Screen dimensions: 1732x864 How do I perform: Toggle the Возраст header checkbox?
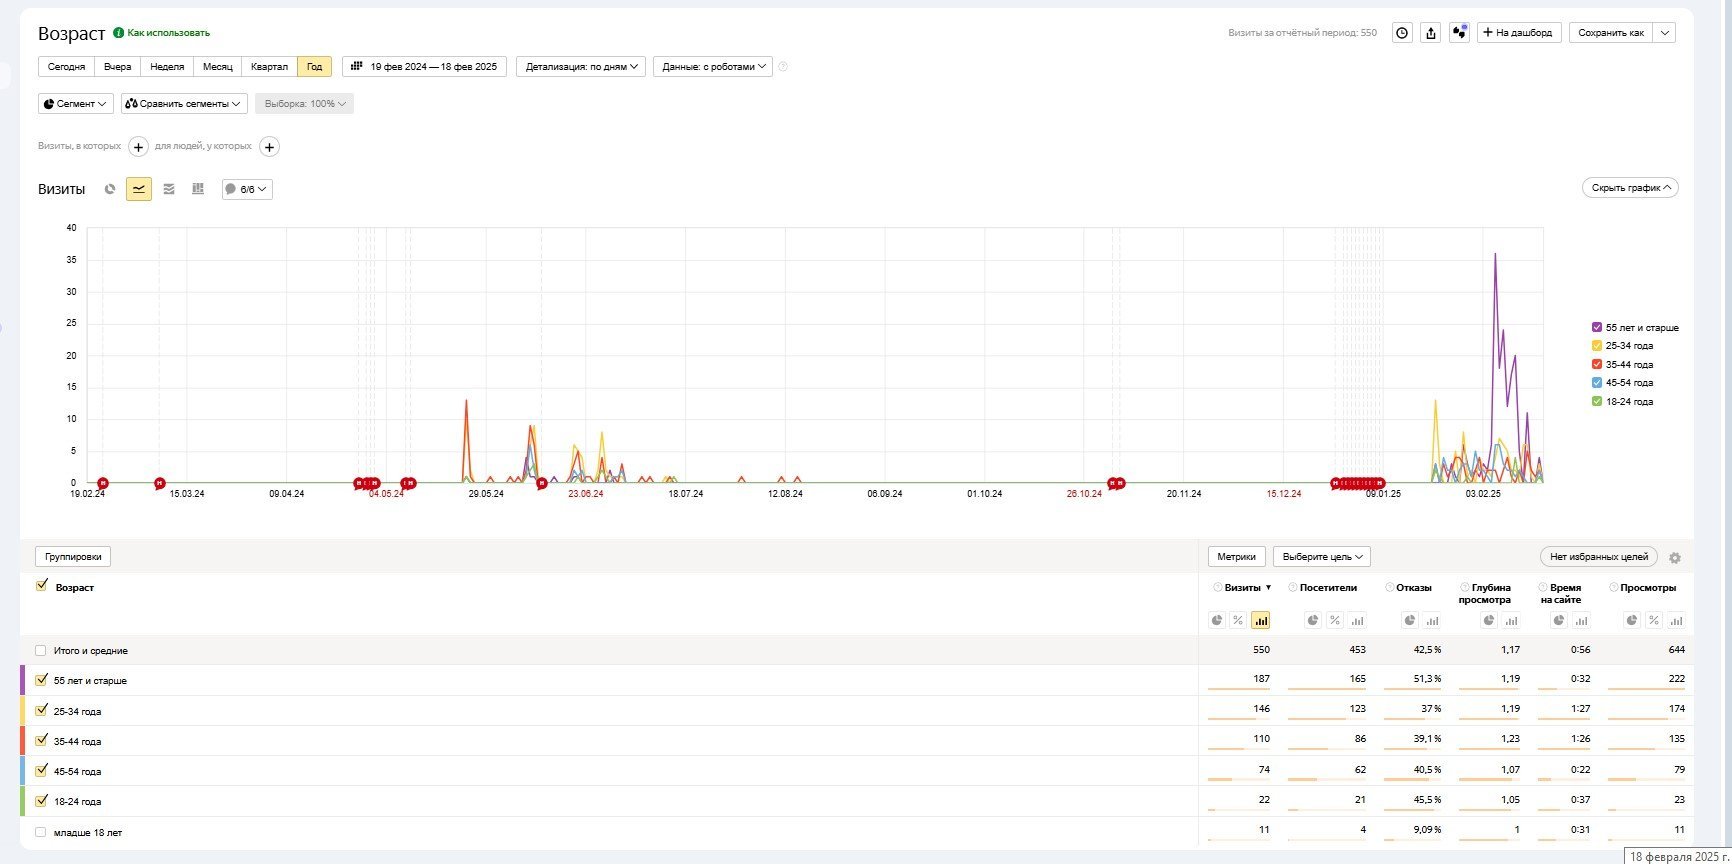coord(41,586)
